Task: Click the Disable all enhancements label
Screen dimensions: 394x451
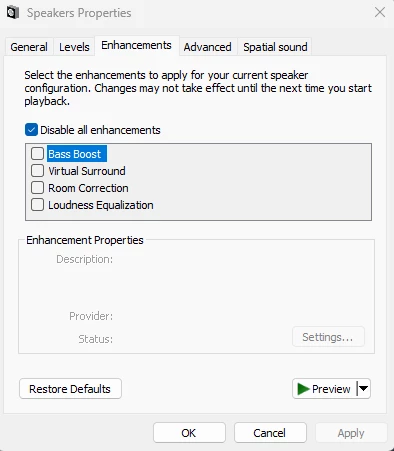Action: (100, 130)
